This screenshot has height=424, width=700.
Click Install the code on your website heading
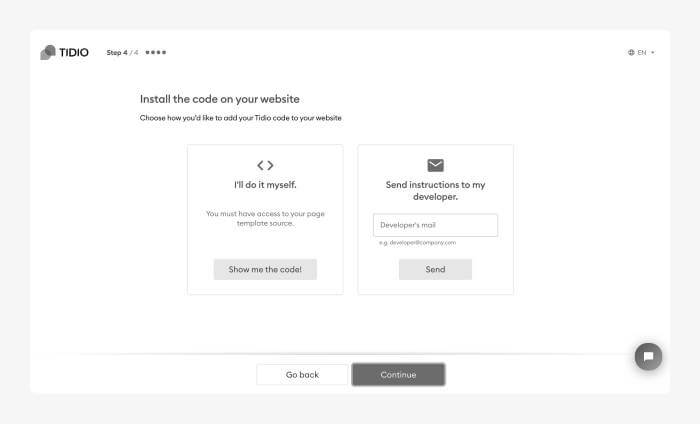click(220, 99)
